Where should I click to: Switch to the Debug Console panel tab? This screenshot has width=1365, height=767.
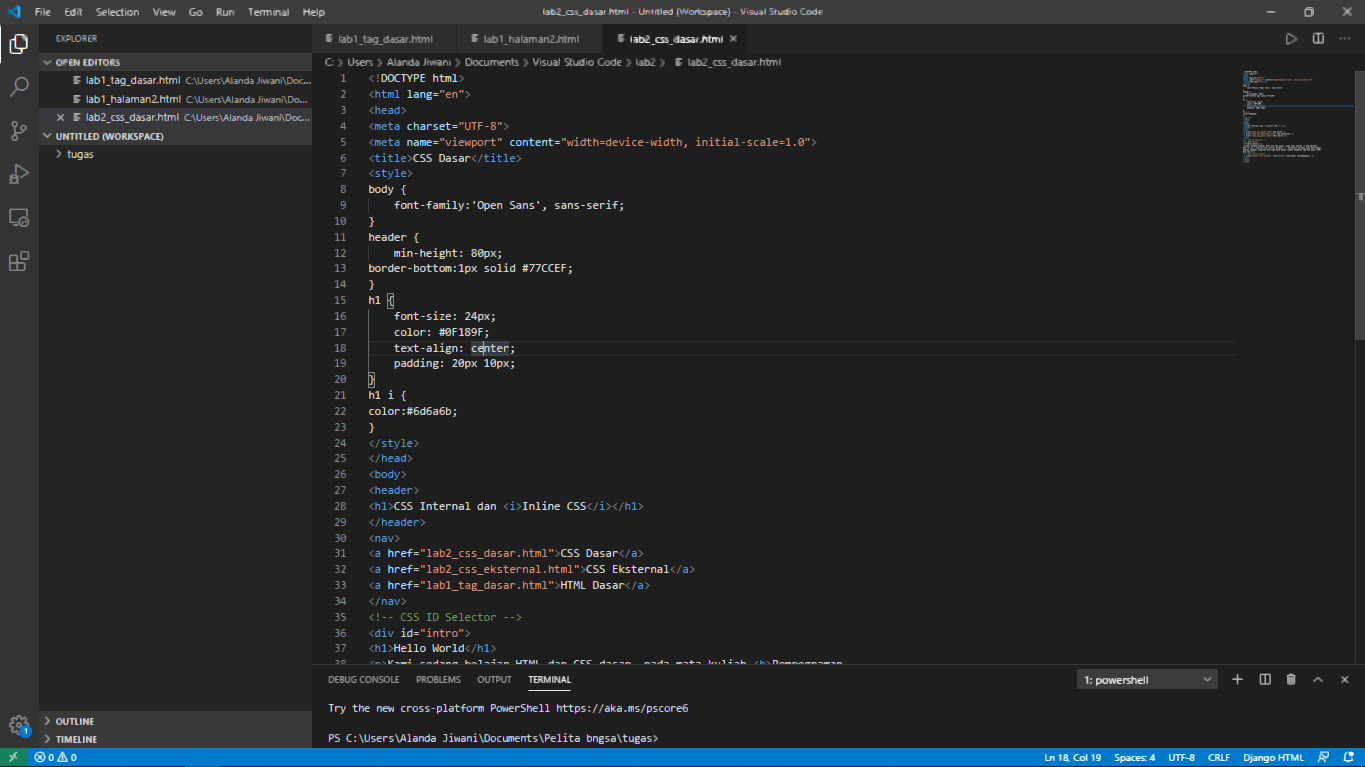364,680
